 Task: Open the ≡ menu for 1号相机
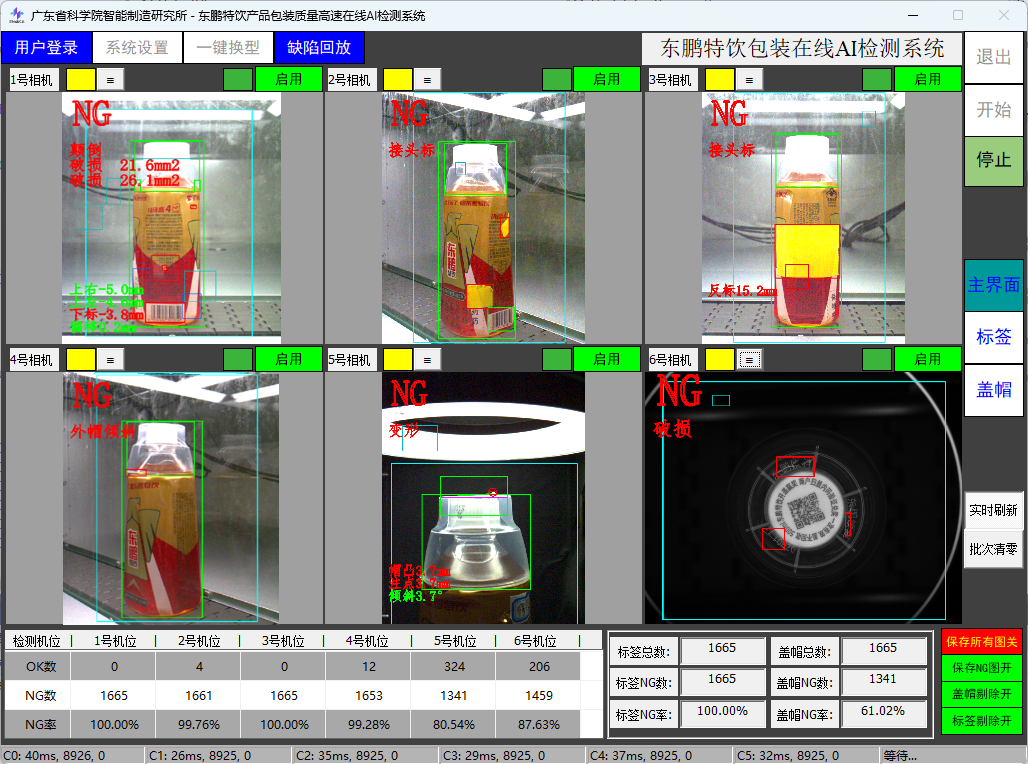(x=110, y=80)
